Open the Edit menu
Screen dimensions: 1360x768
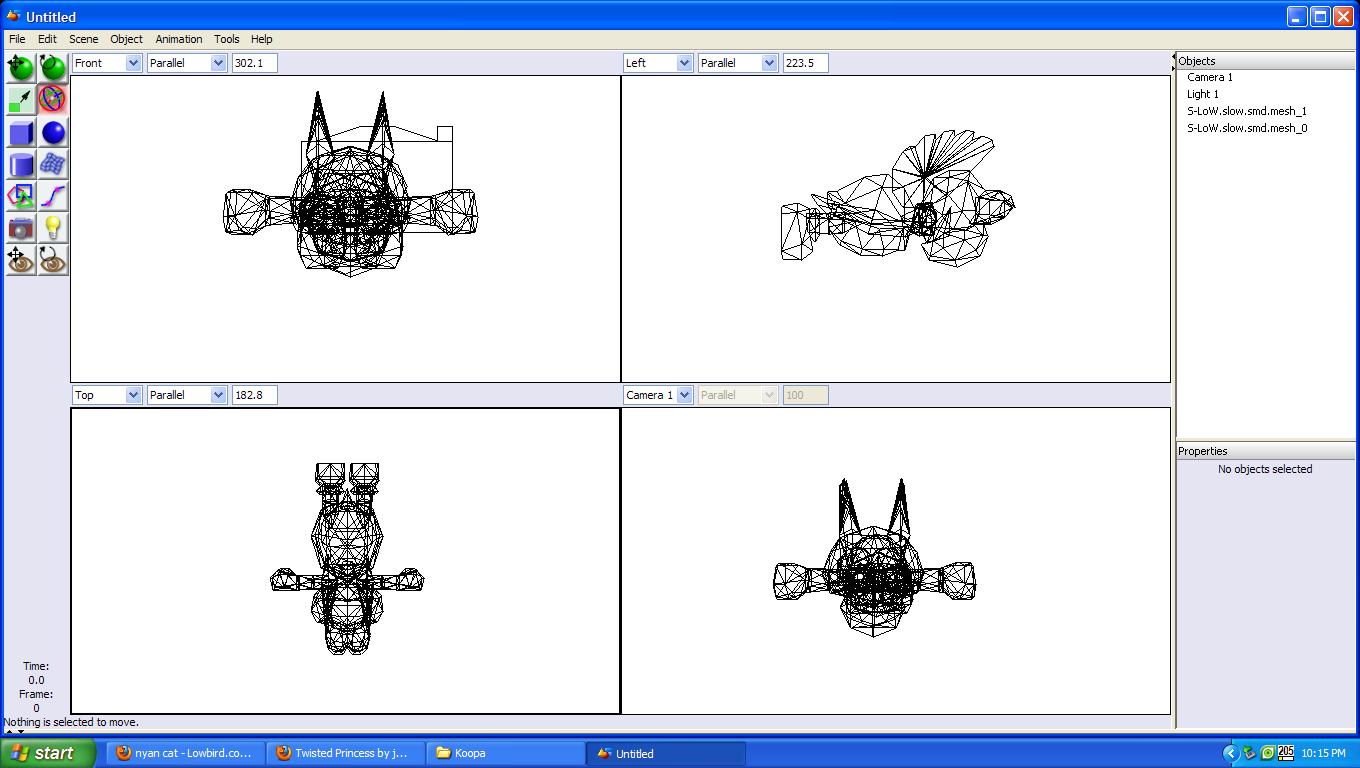click(47, 39)
